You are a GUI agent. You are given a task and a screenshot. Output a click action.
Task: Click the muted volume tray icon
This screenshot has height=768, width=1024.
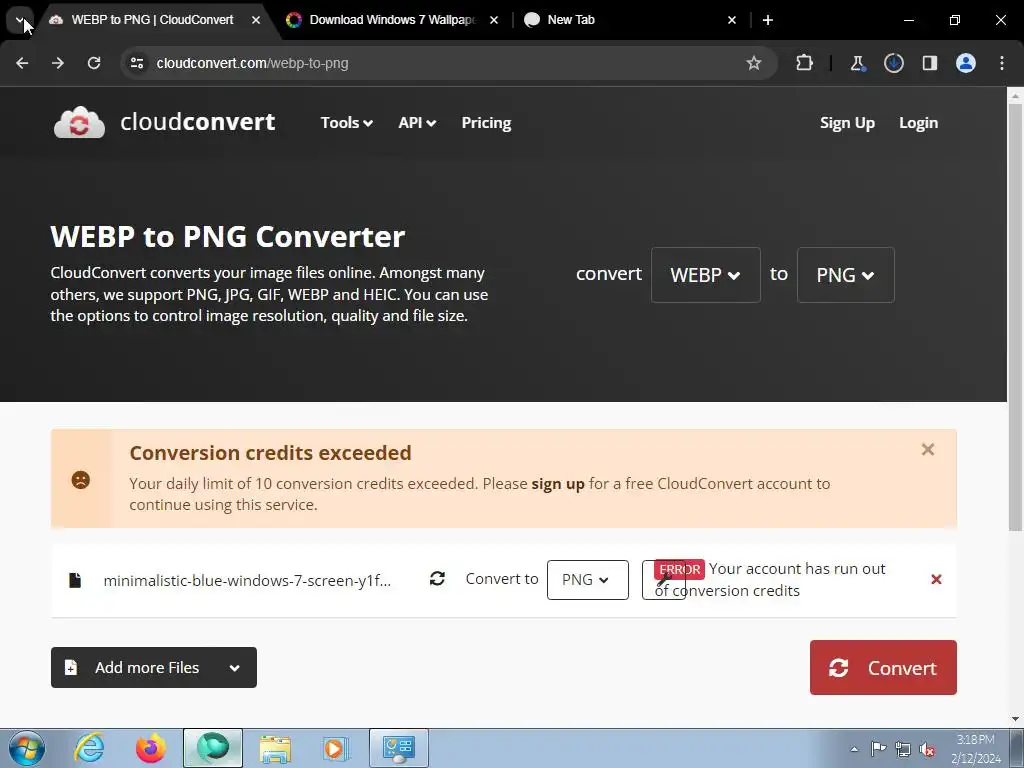point(926,749)
